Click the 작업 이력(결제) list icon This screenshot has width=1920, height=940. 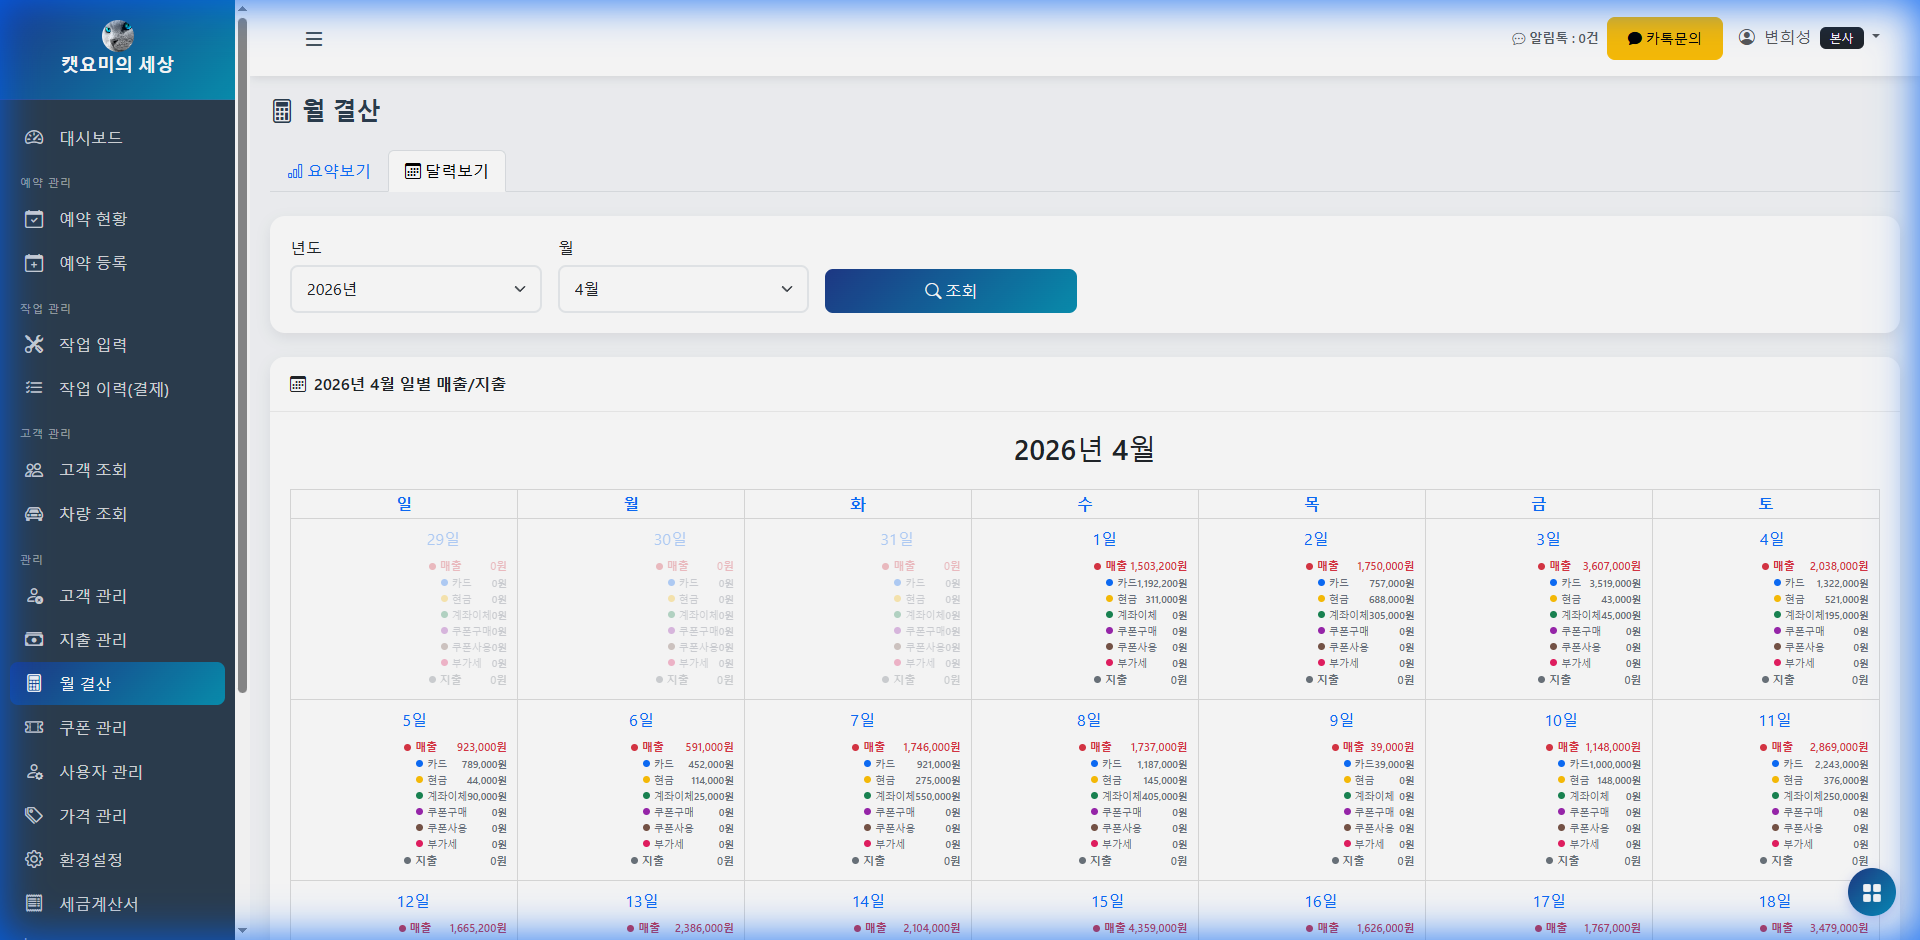(x=34, y=388)
